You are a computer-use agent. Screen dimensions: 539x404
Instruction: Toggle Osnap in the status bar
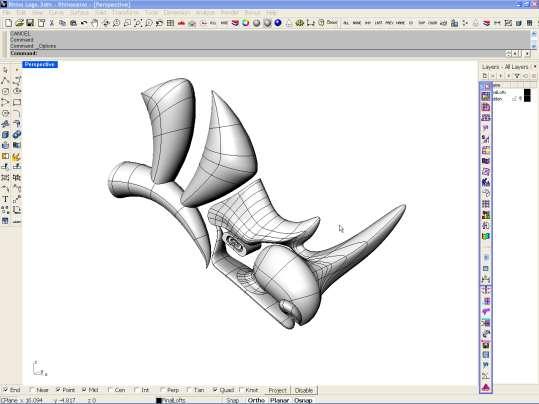pos(303,401)
